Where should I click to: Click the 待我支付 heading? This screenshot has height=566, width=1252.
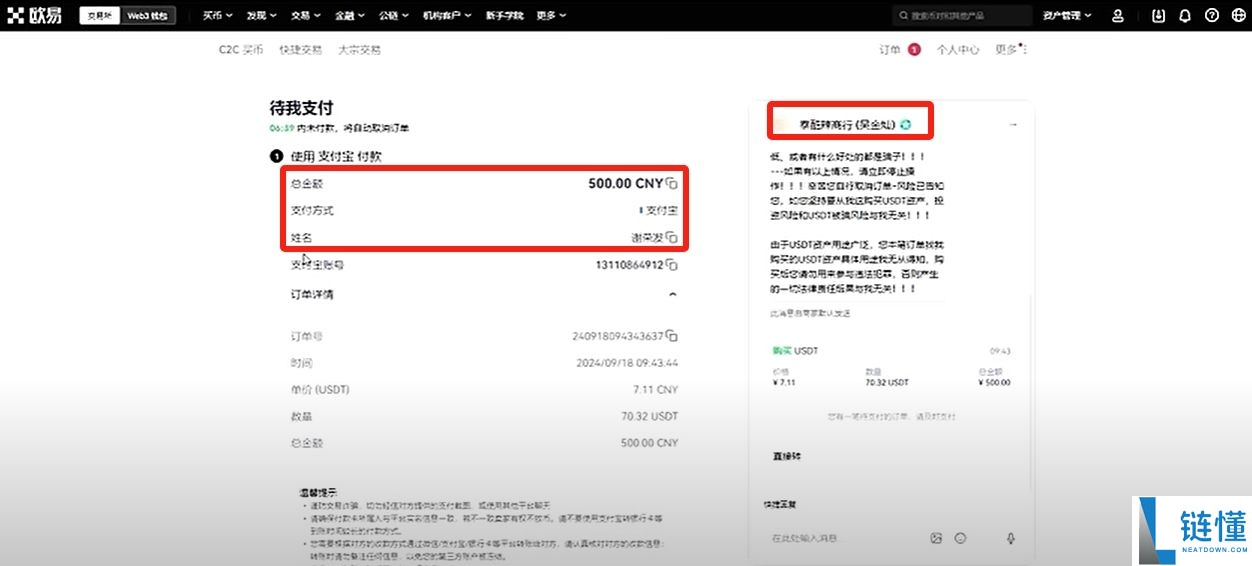[x=301, y=108]
